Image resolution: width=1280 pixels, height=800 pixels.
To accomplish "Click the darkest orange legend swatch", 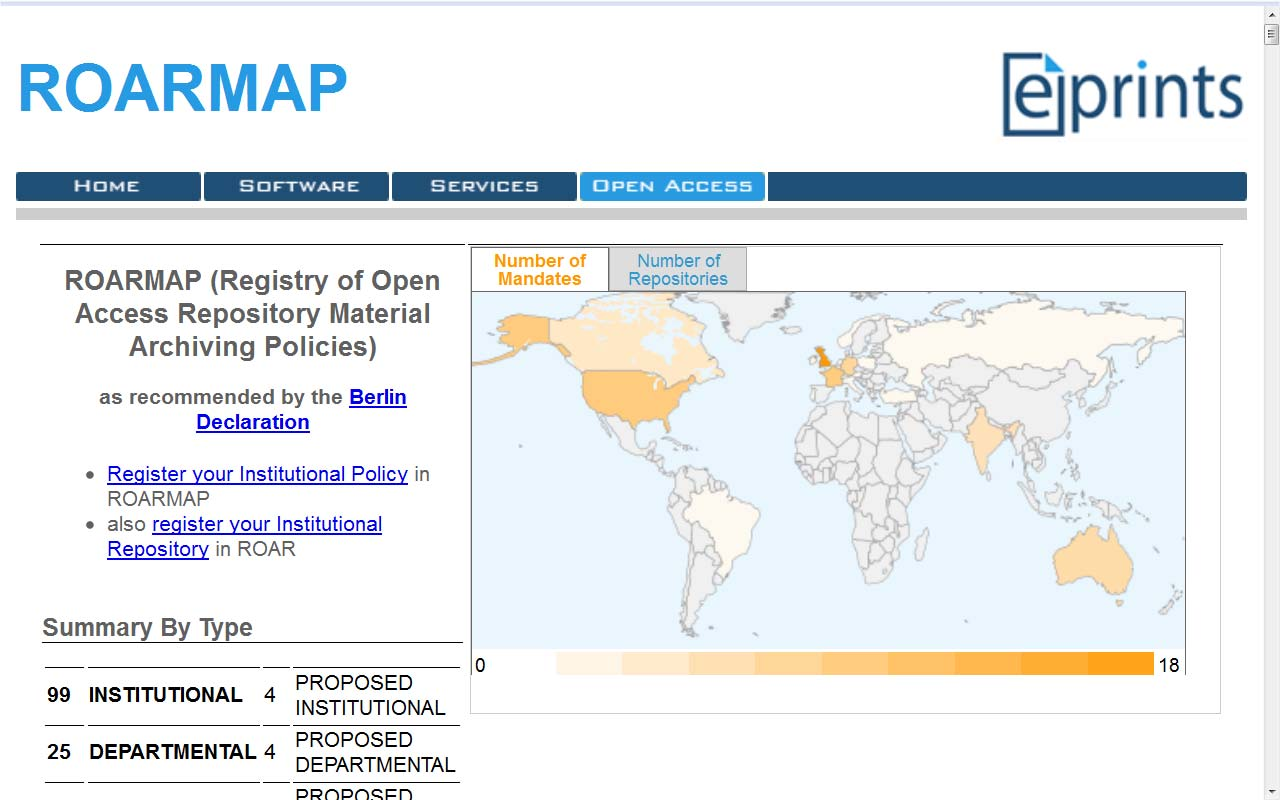I will (x=1120, y=664).
